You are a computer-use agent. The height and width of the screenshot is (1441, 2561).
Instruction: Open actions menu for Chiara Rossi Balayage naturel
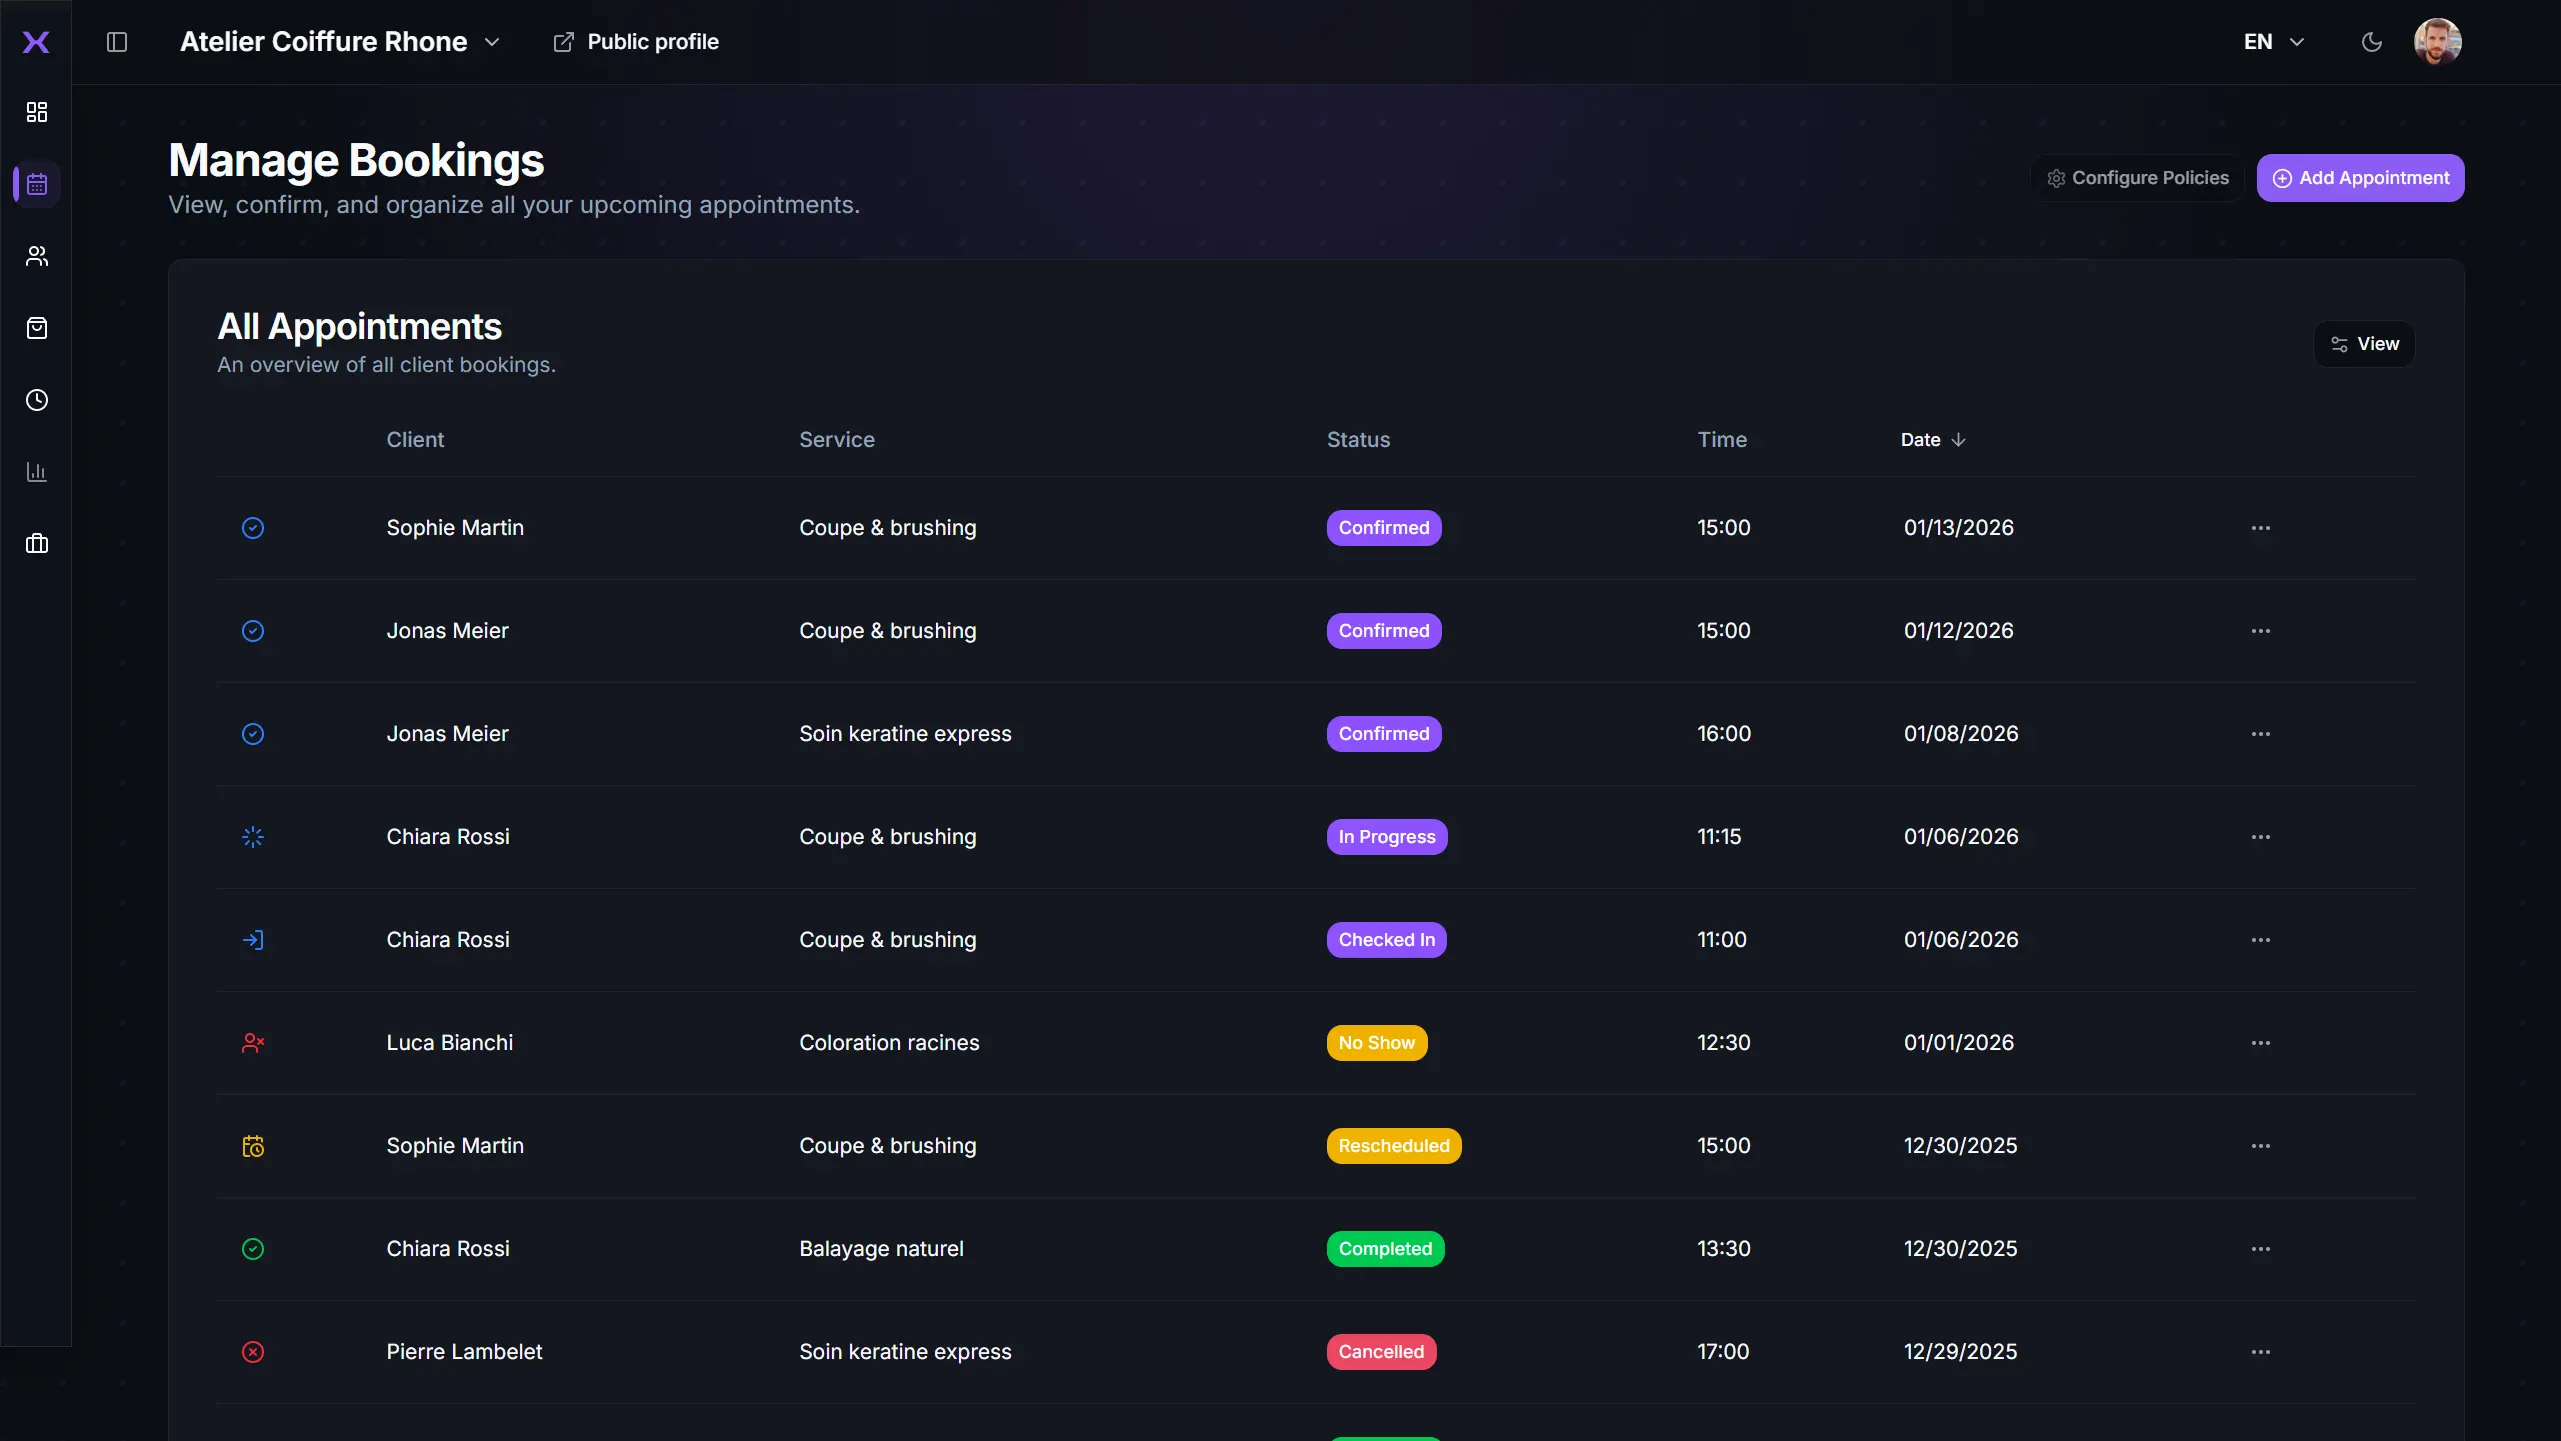coord(2260,1249)
